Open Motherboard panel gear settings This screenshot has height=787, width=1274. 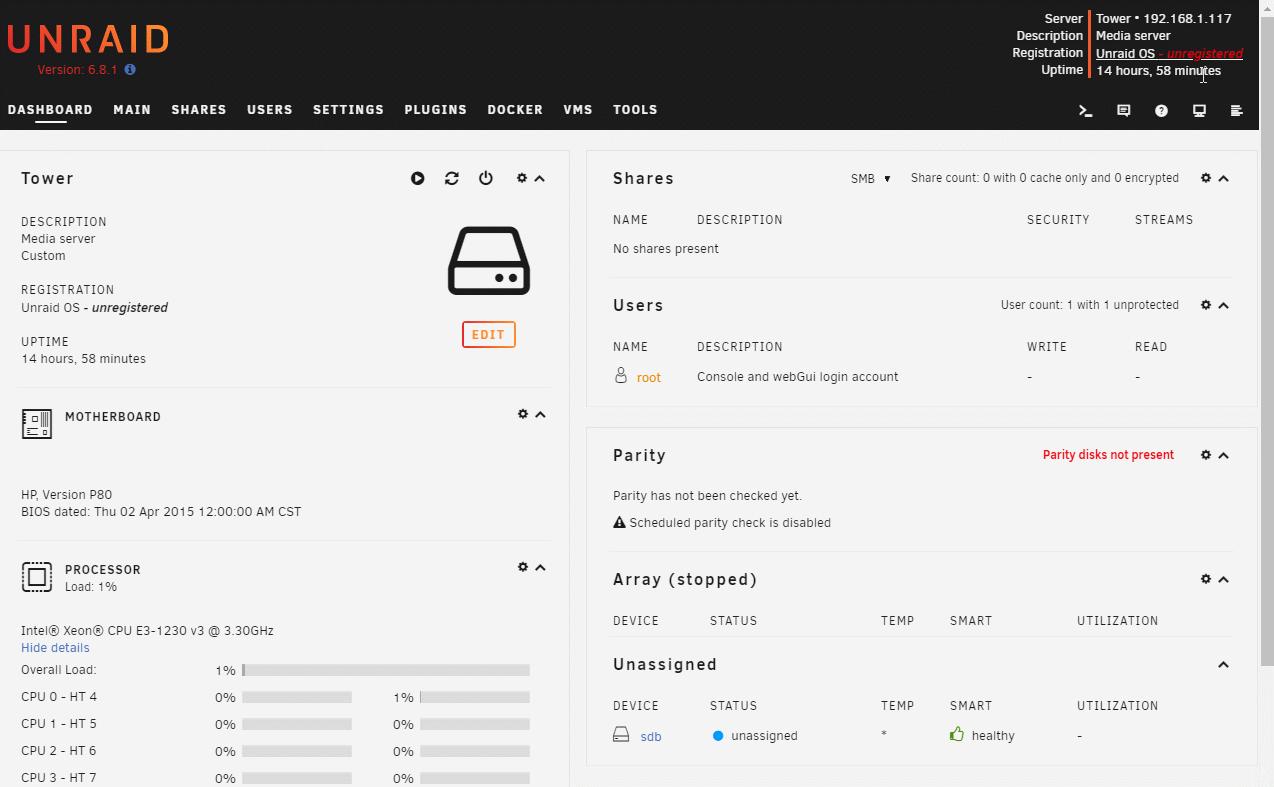click(x=522, y=414)
